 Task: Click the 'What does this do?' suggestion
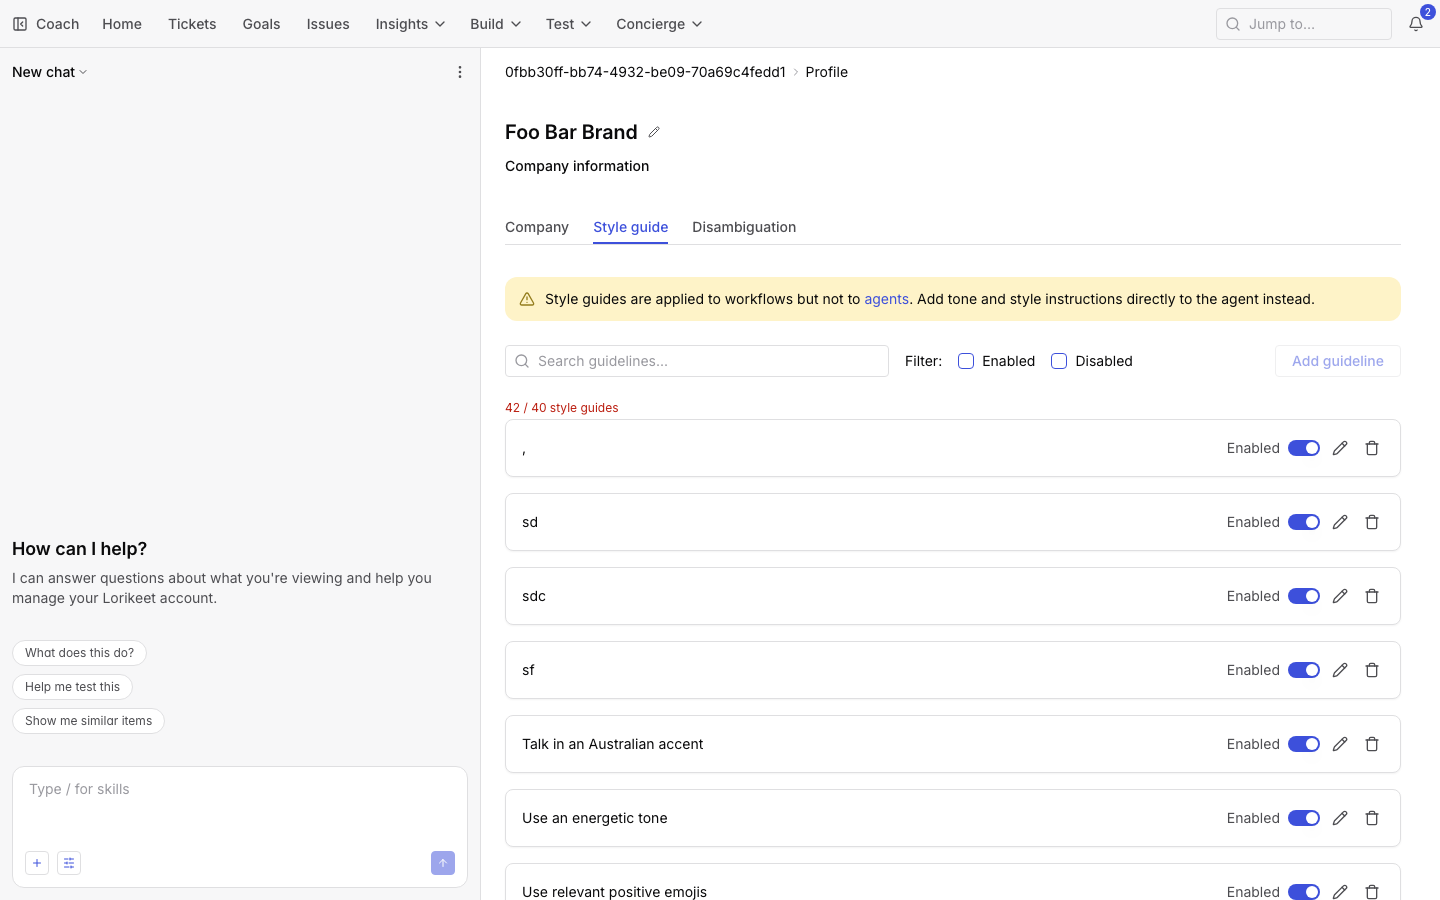point(79,653)
